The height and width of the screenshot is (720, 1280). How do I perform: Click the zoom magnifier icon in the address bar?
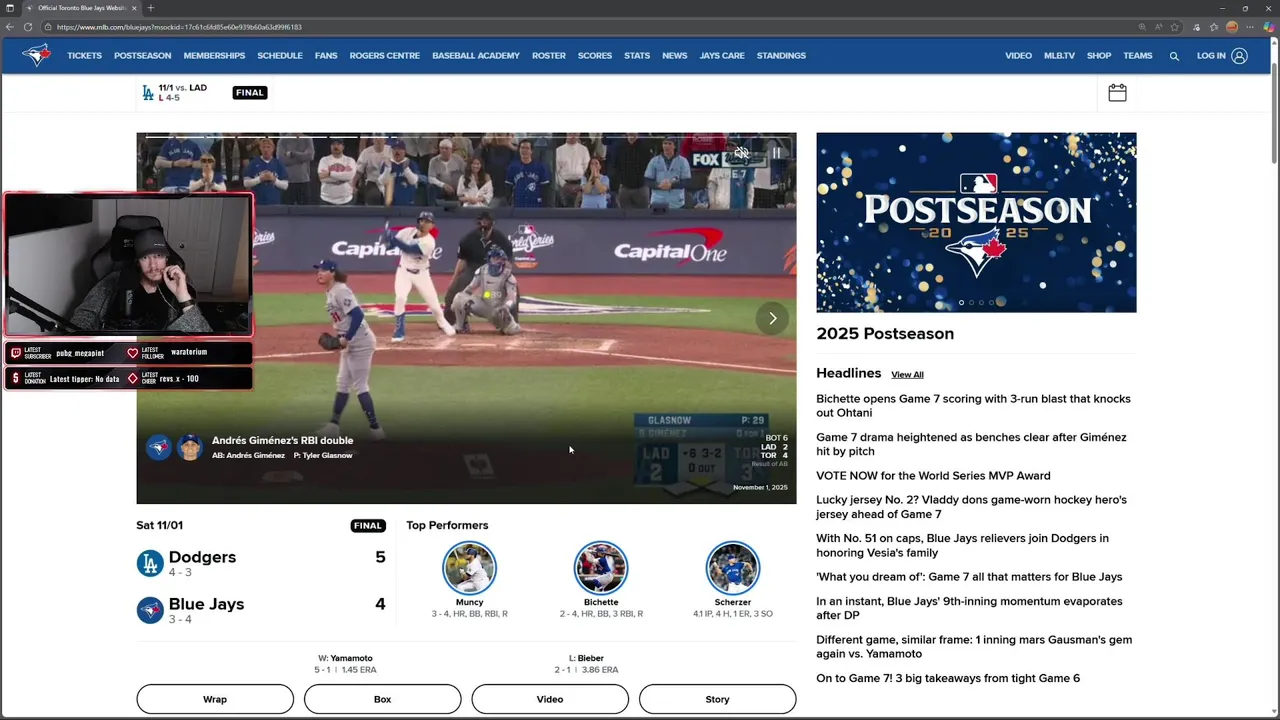point(1142,27)
